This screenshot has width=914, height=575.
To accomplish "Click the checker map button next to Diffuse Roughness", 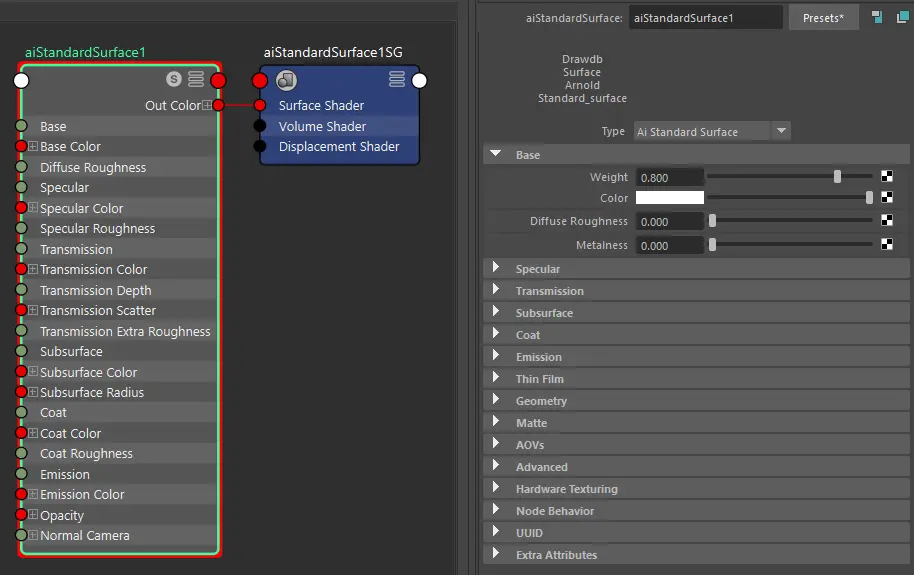I will pos(887,221).
